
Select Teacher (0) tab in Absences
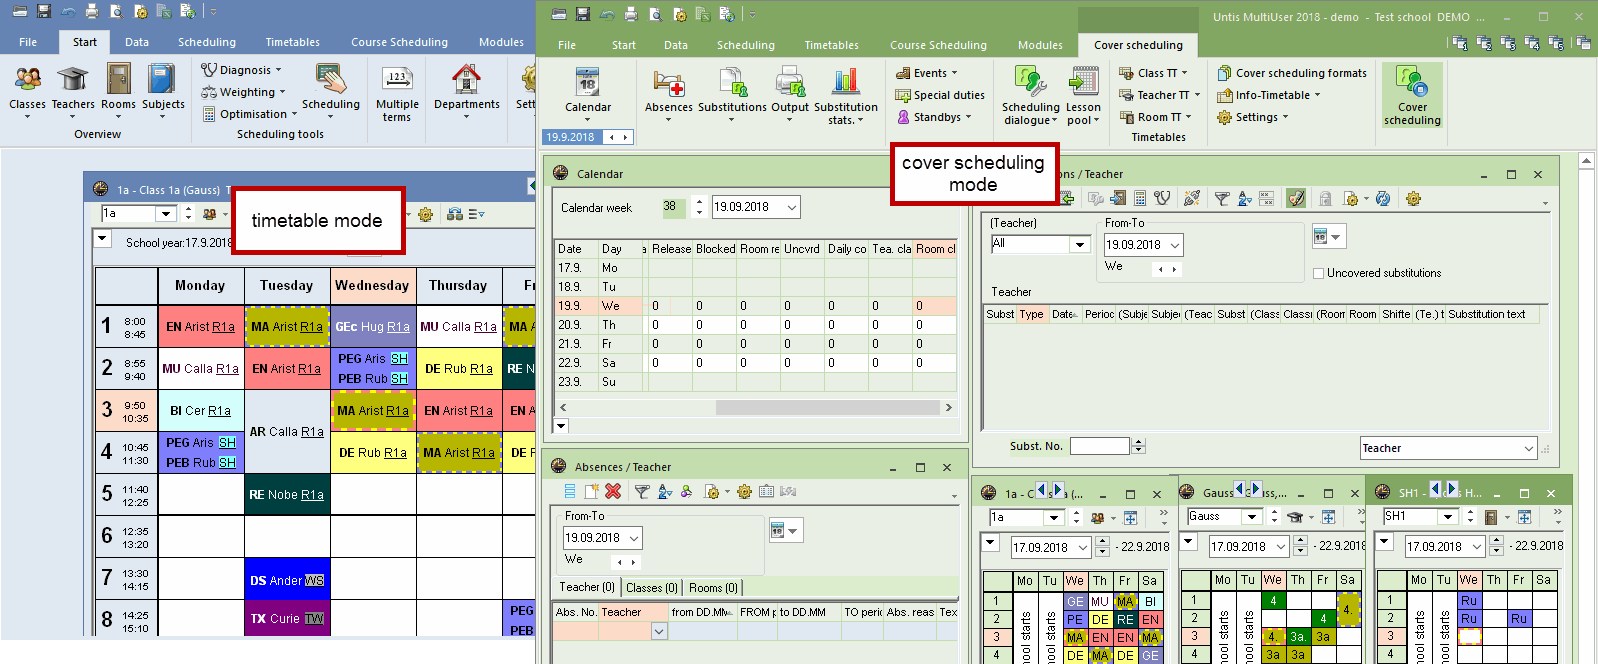[587, 587]
